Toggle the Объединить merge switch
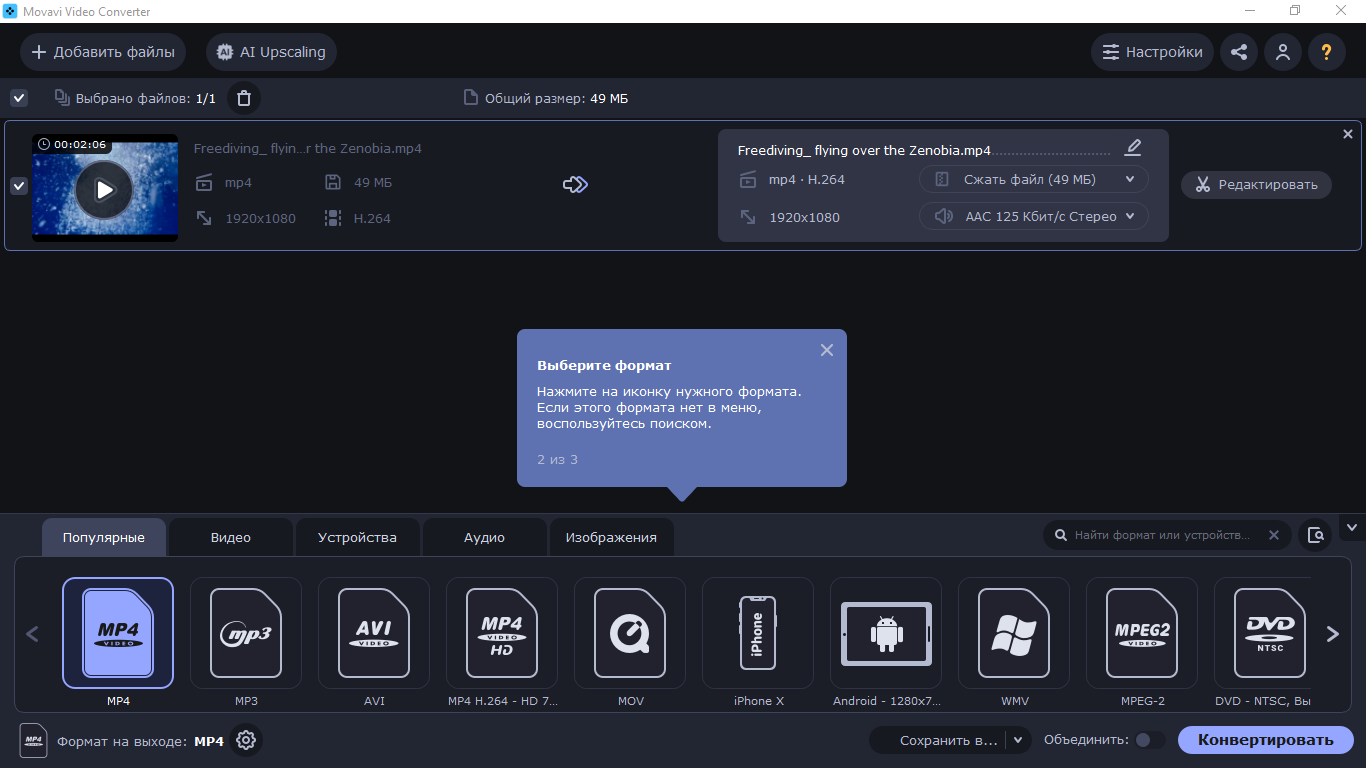Viewport: 1366px width, 768px height. point(1150,740)
